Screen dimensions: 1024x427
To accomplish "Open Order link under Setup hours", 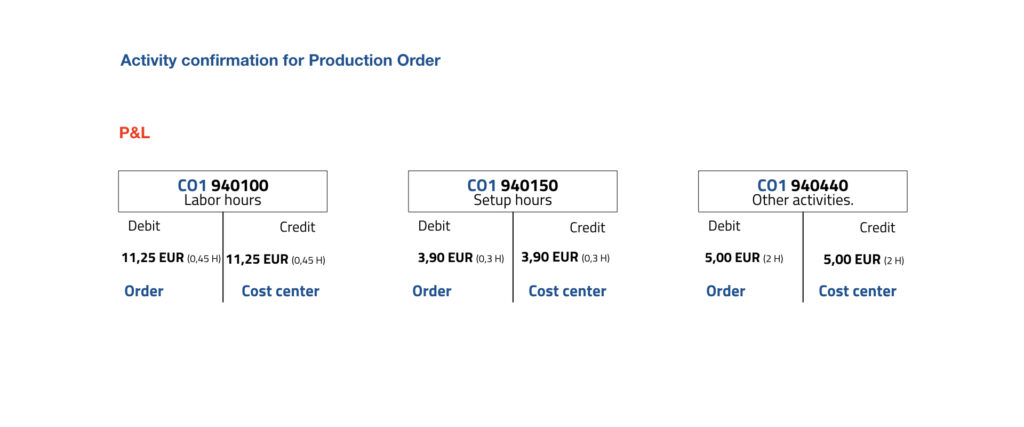I will 432,291.
